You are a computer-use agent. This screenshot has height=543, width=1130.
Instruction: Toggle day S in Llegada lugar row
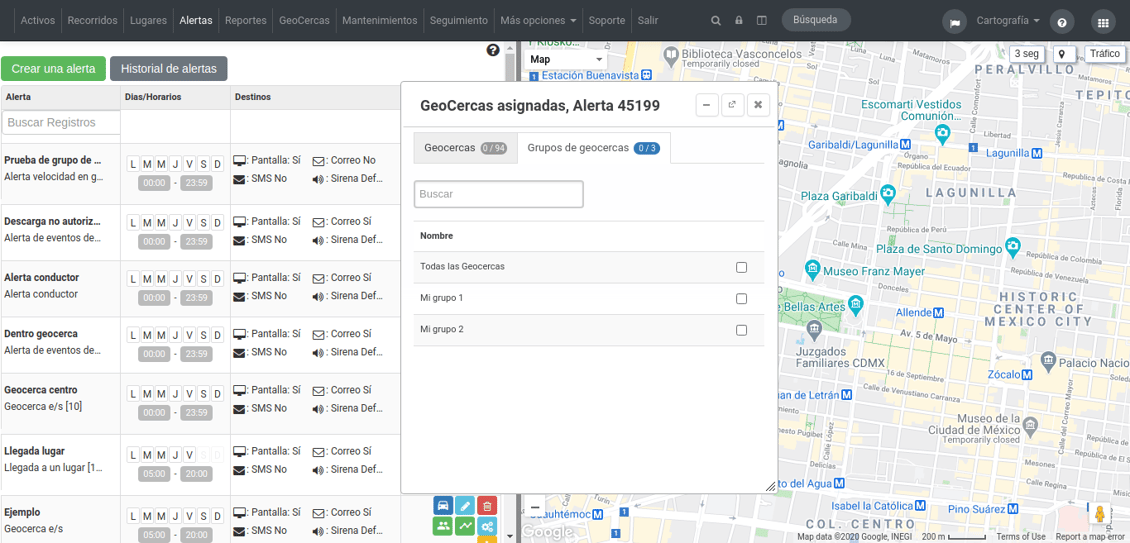pyautogui.click(x=203, y=455)
